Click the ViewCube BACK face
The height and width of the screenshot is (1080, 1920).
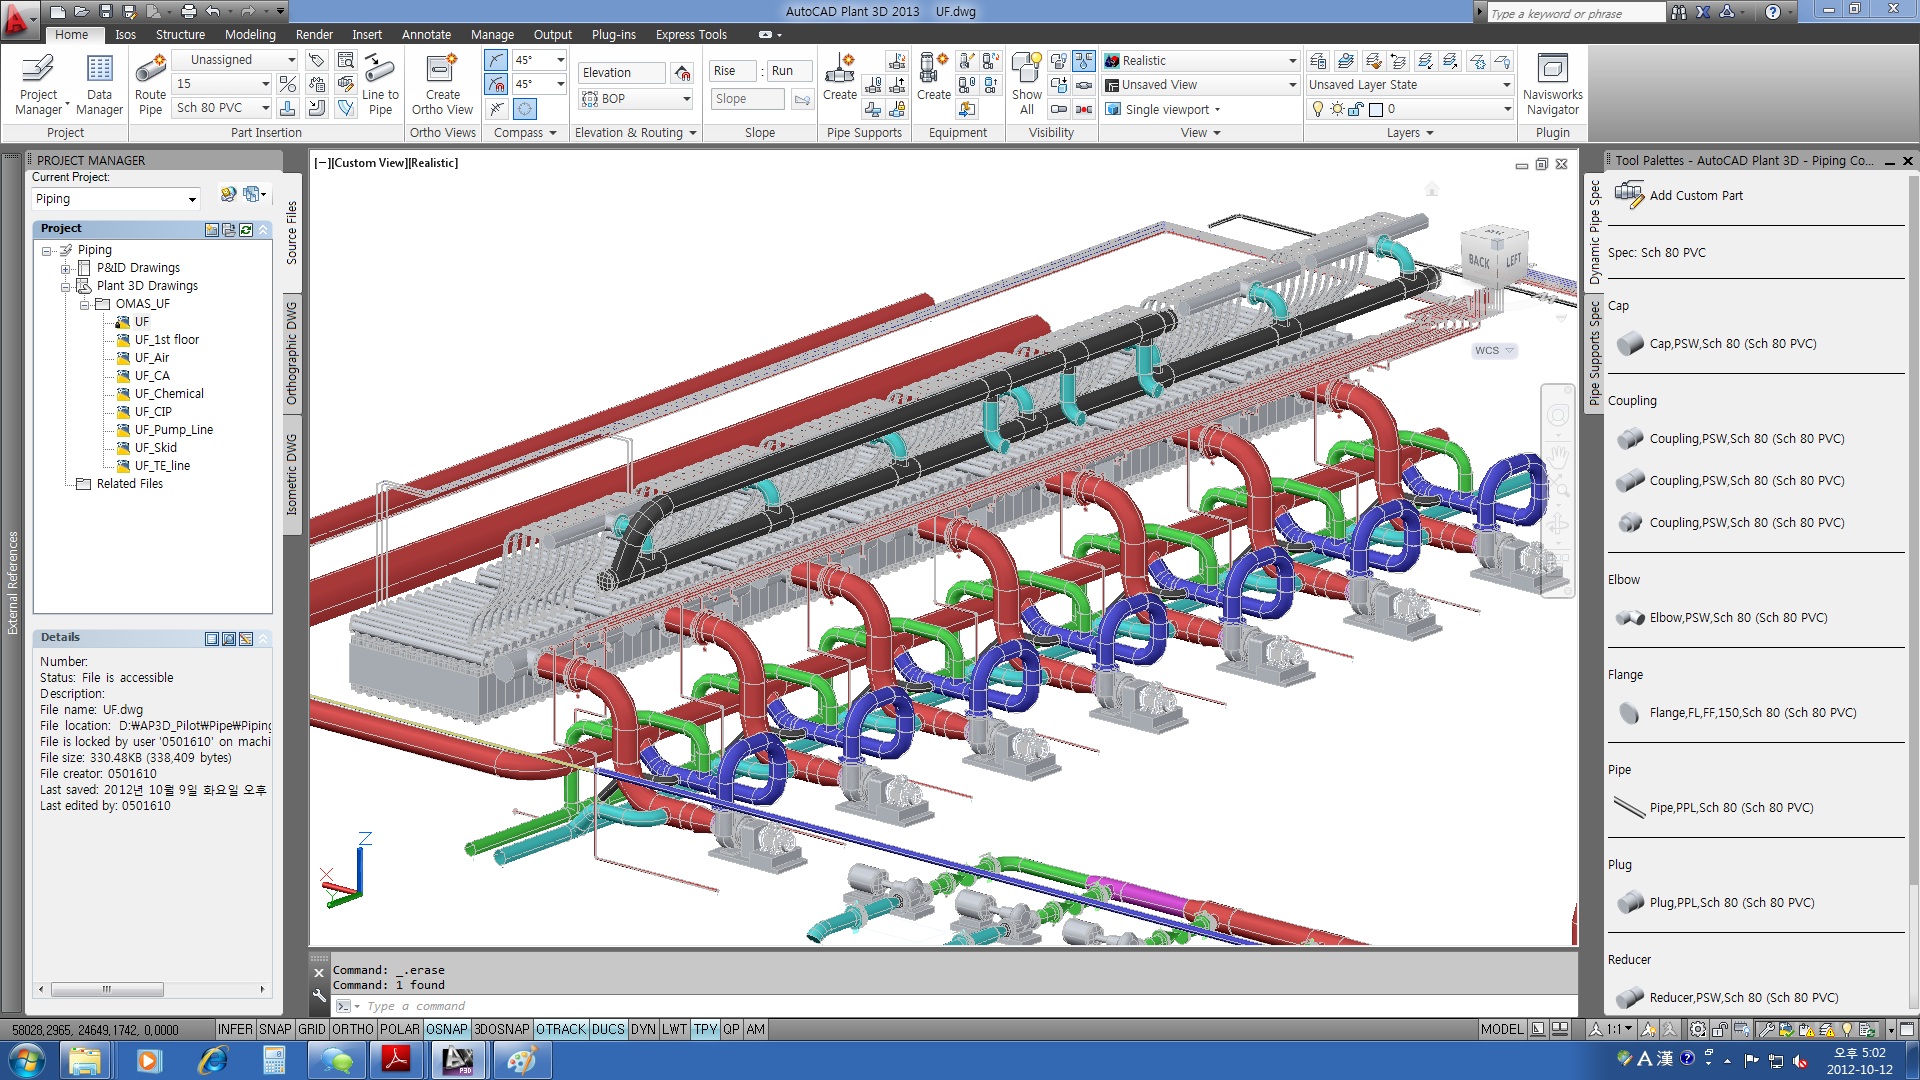pyautogui.click(x=1478, y=261)
